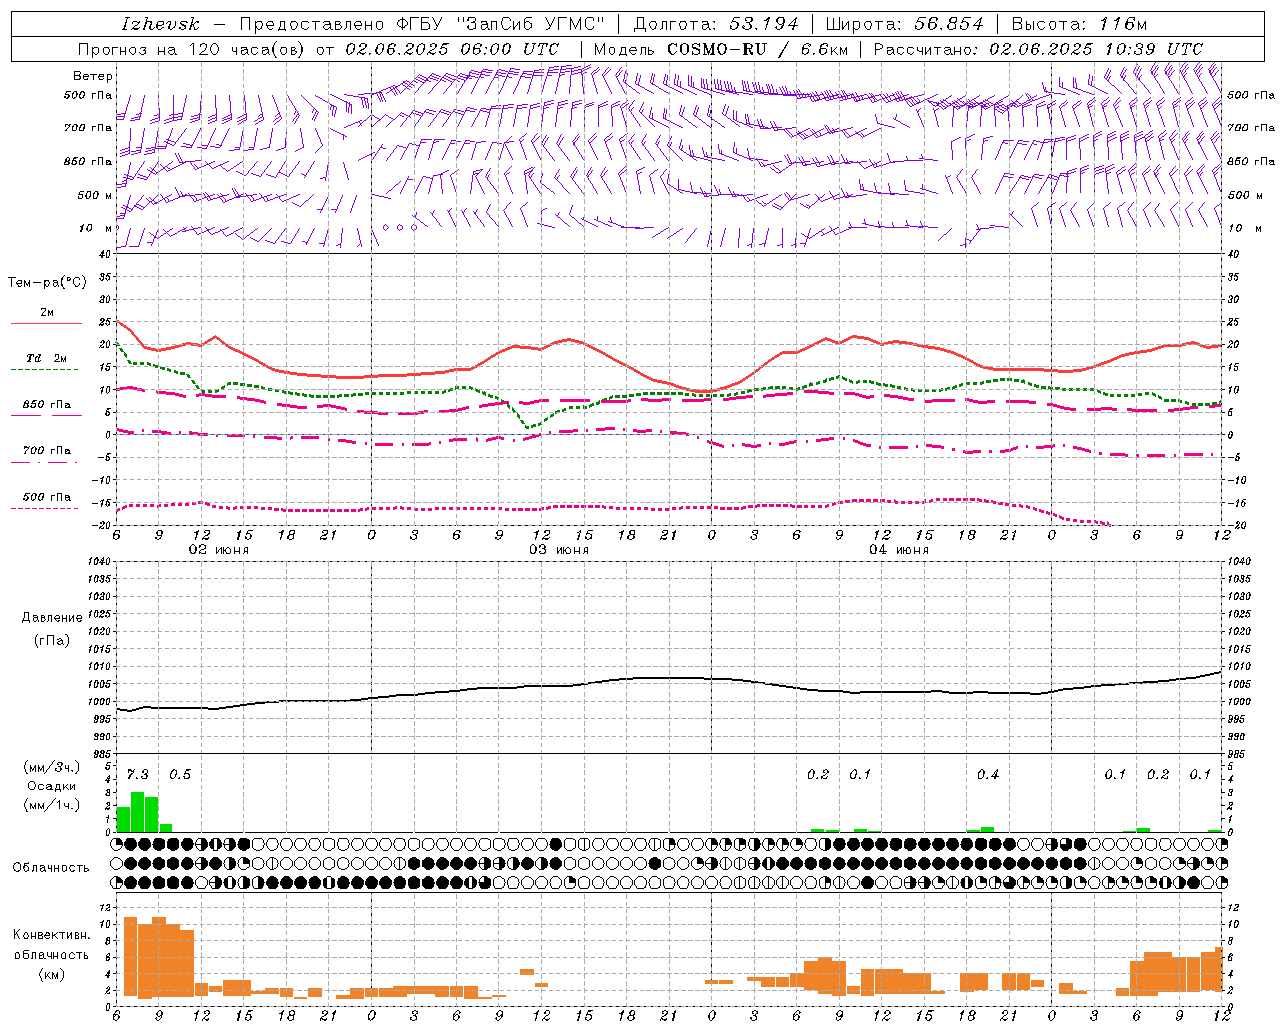Click the 02 июня date label
Image resolution: width=1280 pixels, height=1024 pixels.
click(219, 550)
